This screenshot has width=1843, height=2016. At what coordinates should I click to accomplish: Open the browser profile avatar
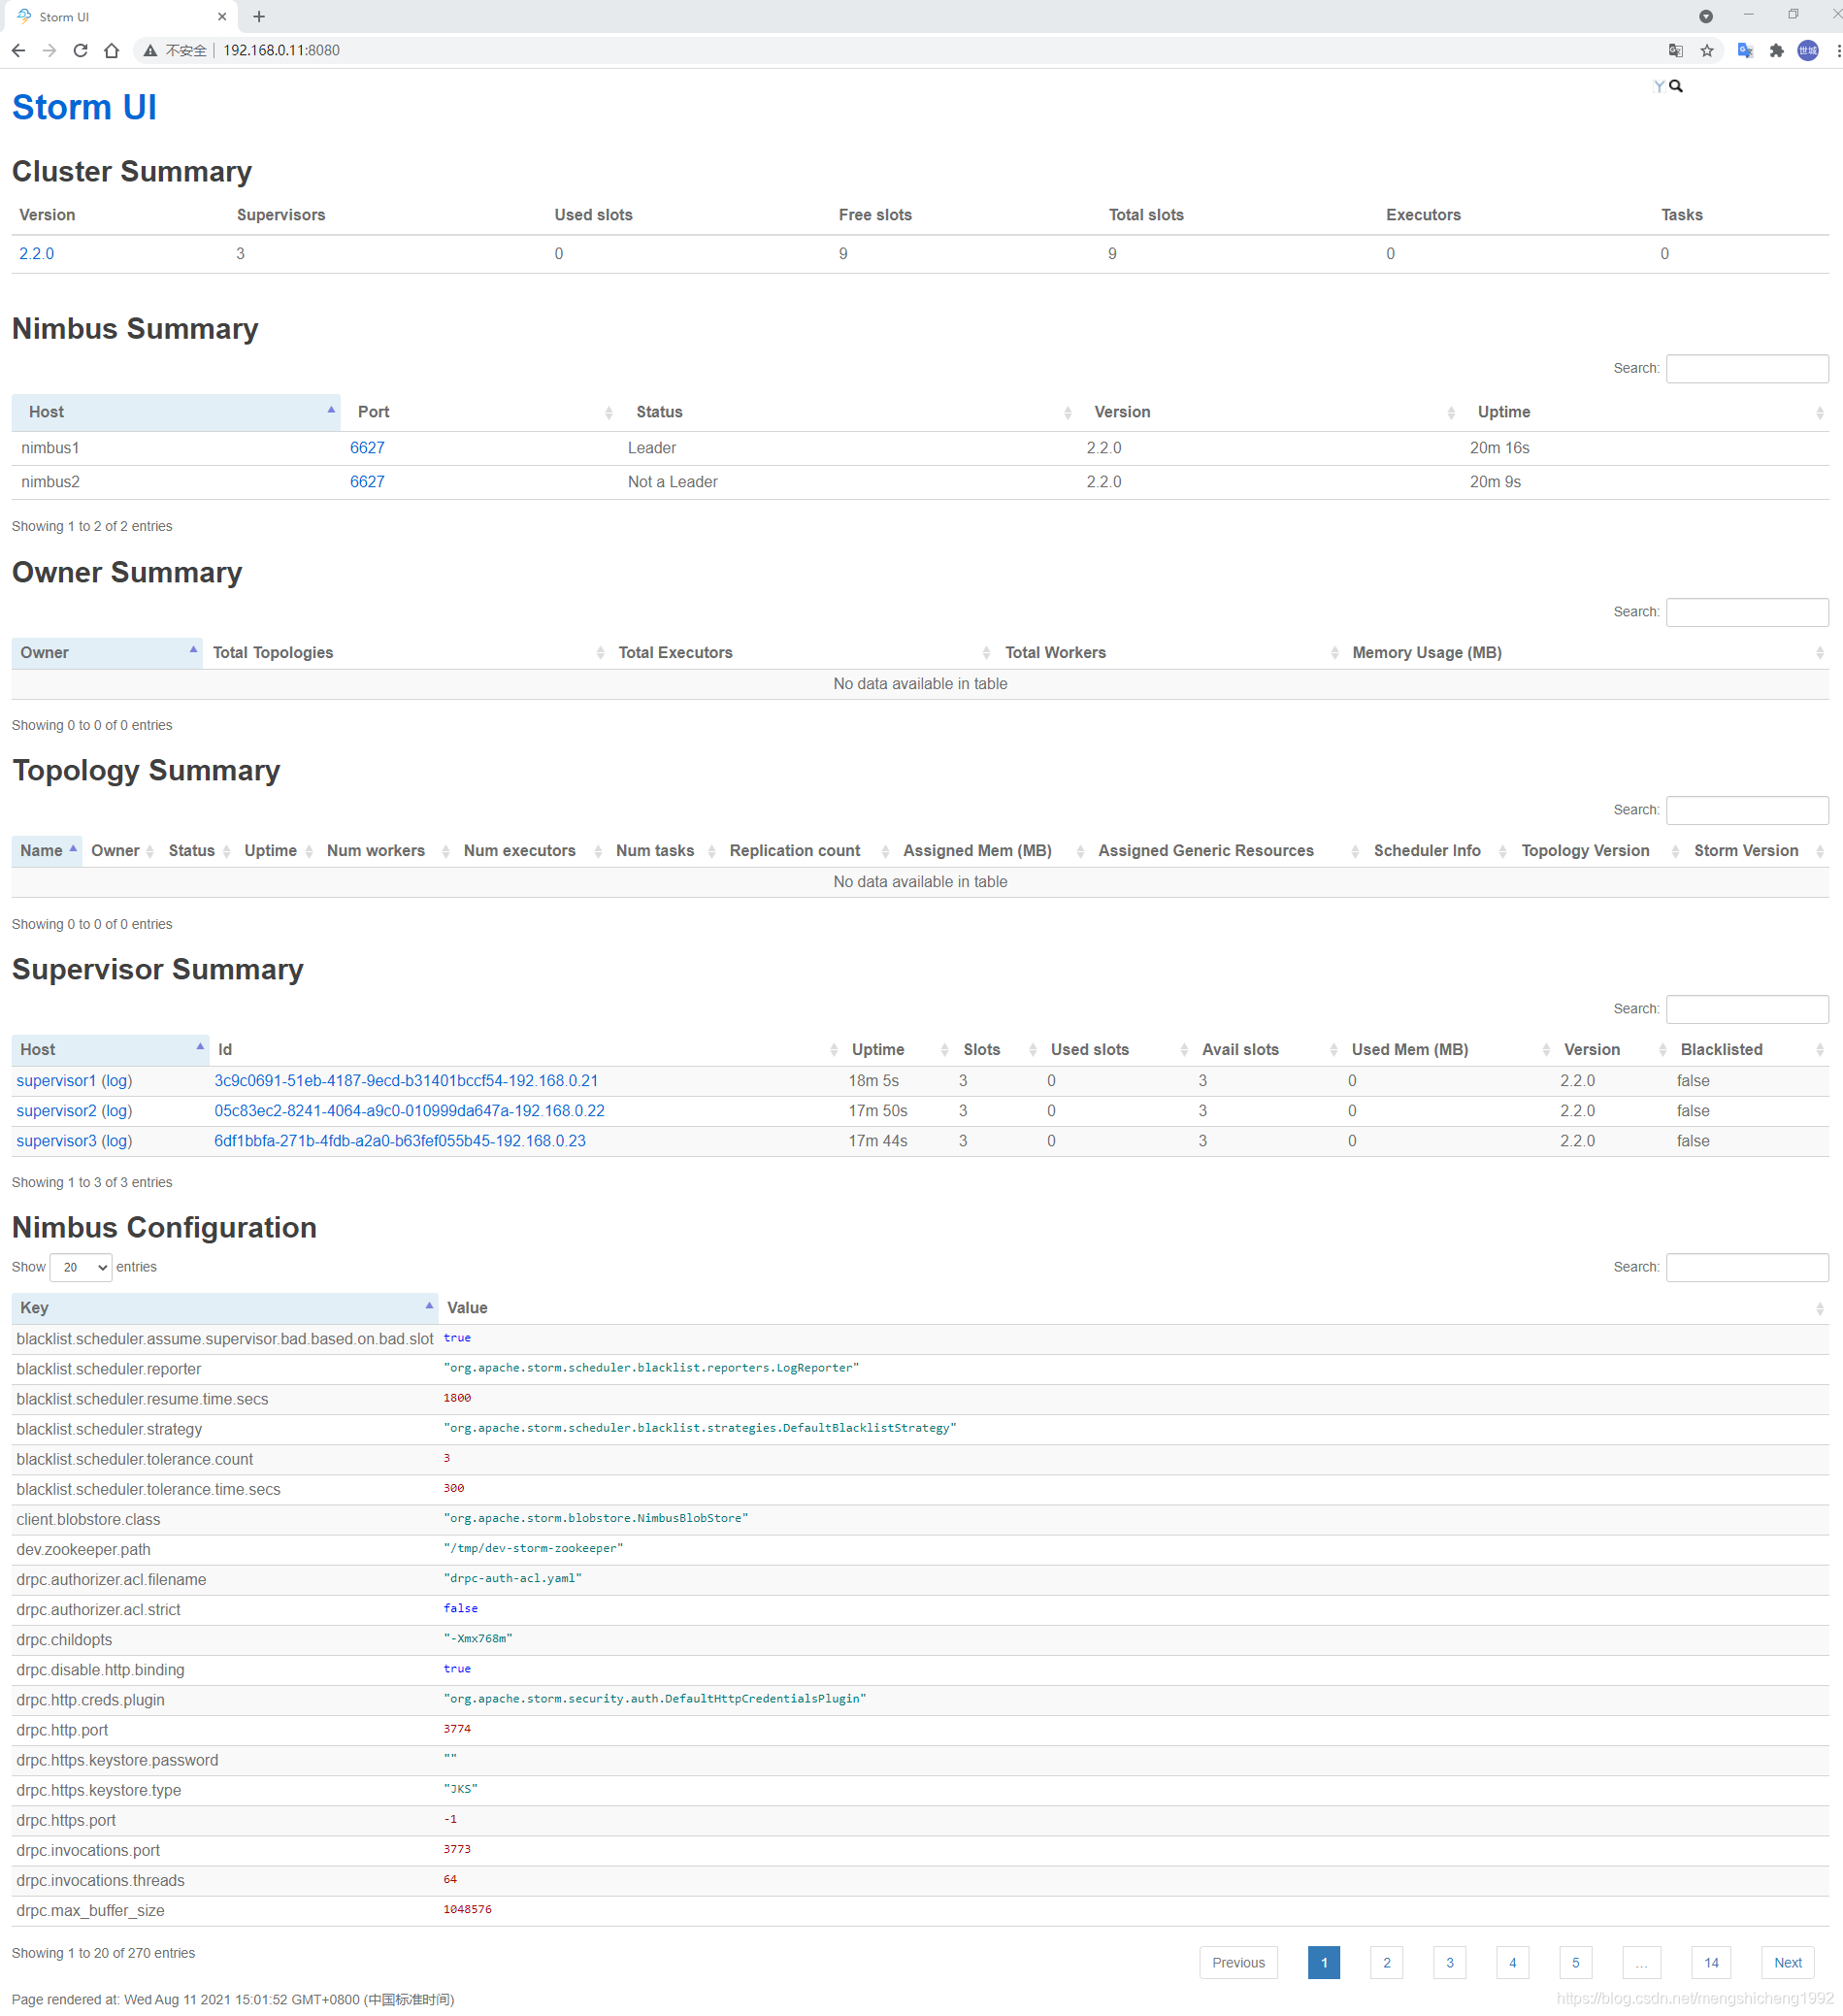coord(1808,50)
